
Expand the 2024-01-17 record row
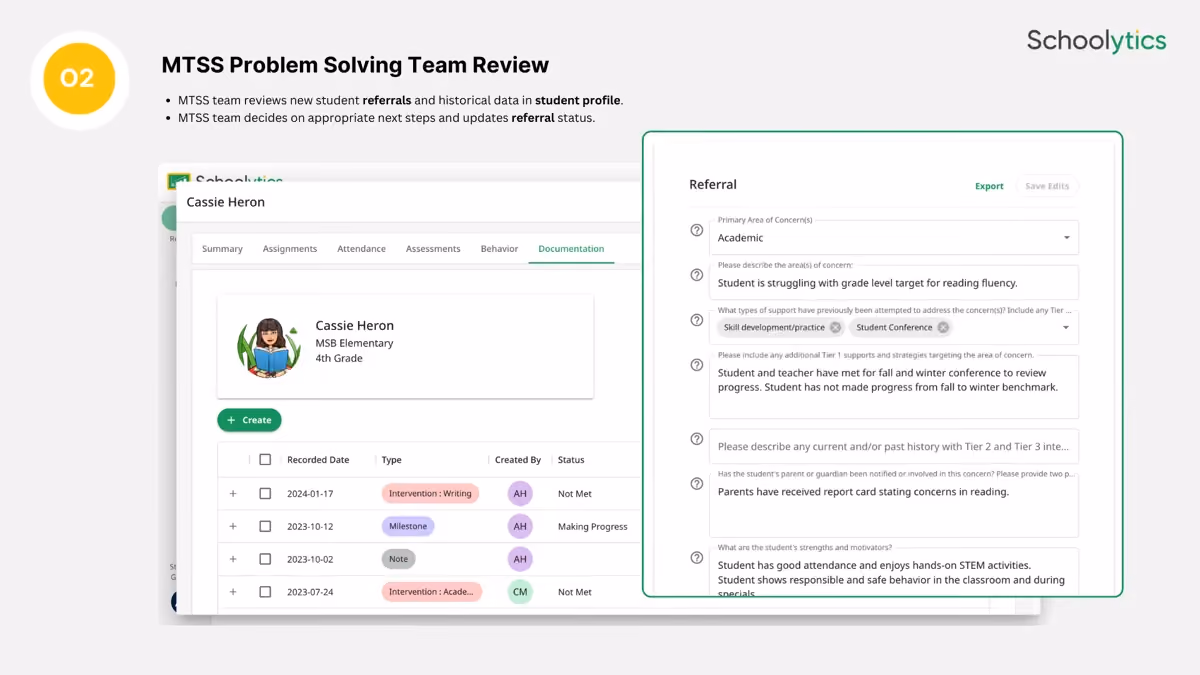tap(233, 493)
